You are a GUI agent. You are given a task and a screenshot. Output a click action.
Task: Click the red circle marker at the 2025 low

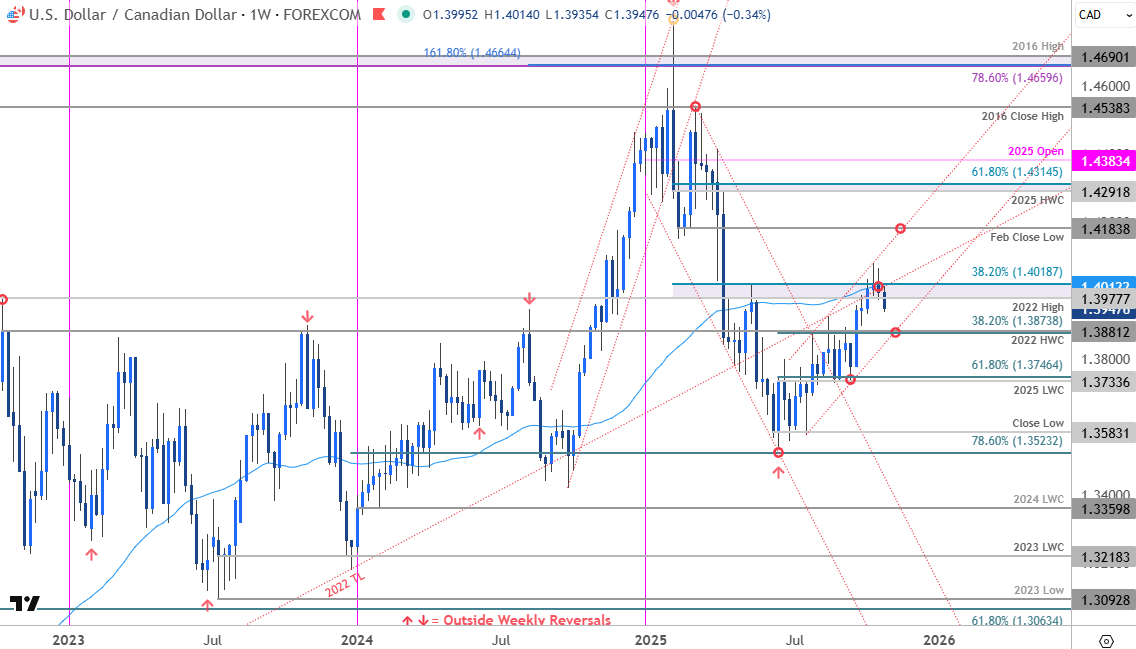[778, 453]
